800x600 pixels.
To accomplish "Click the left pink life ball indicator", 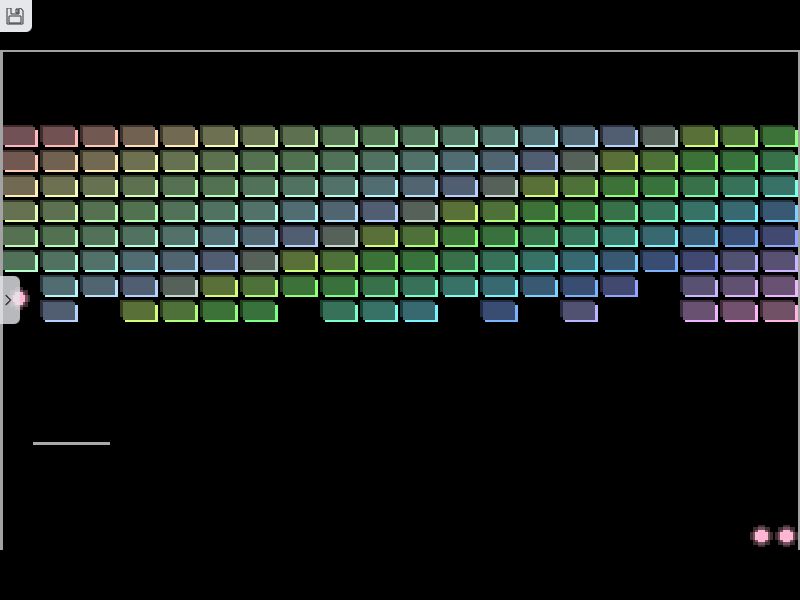I will 761,536.
